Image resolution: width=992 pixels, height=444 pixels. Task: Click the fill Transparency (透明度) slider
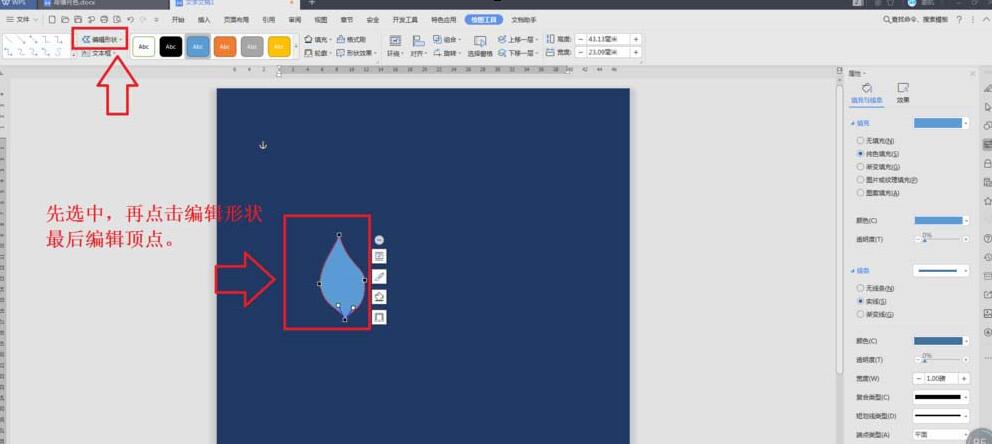coord(942,240)
